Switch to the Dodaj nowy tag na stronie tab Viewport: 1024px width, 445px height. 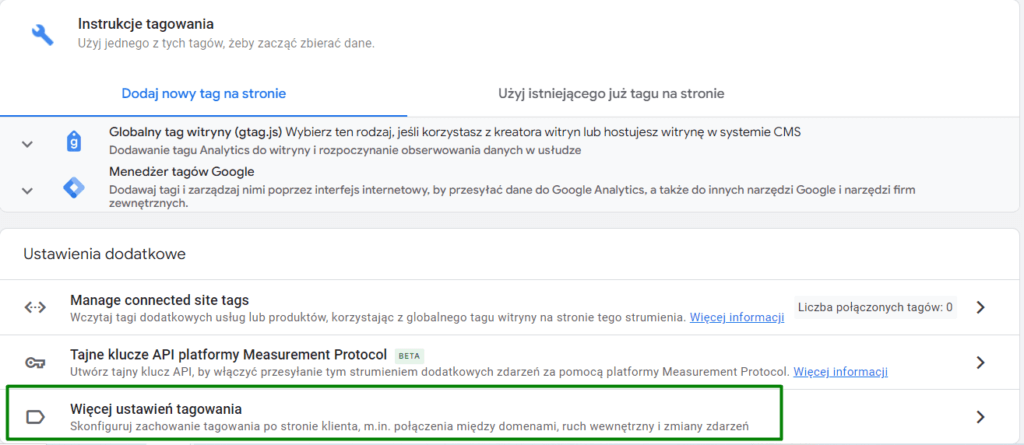pyautogui.click(x=204, y=93)
